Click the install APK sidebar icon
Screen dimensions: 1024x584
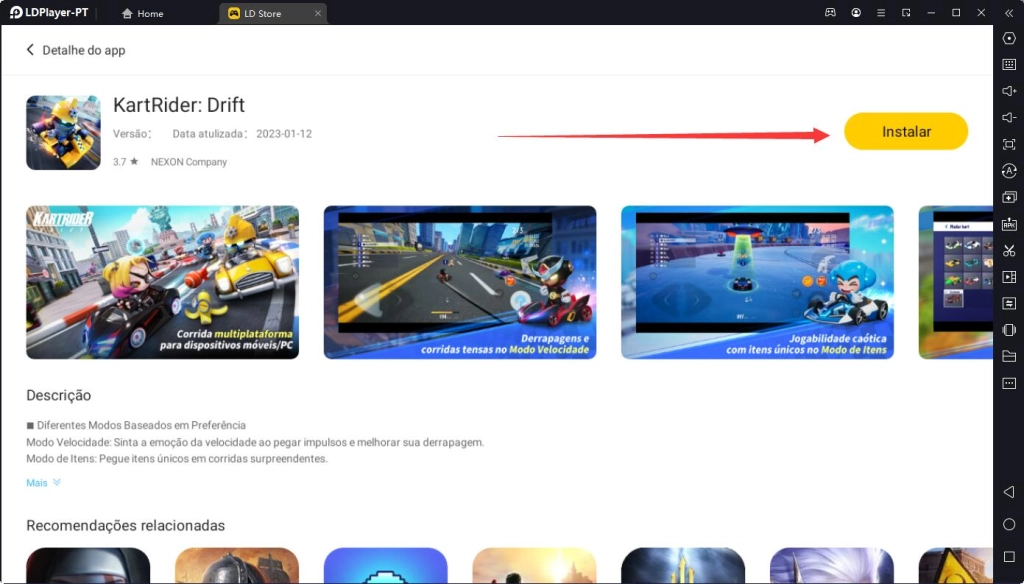click(1008, 224)
